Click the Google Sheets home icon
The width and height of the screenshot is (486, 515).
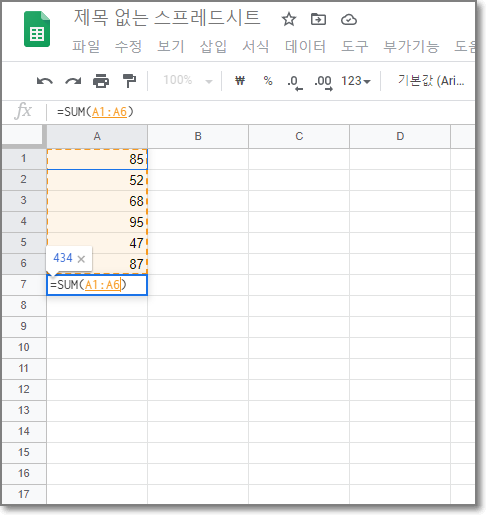pyautogui.click(x=37, y=29)
